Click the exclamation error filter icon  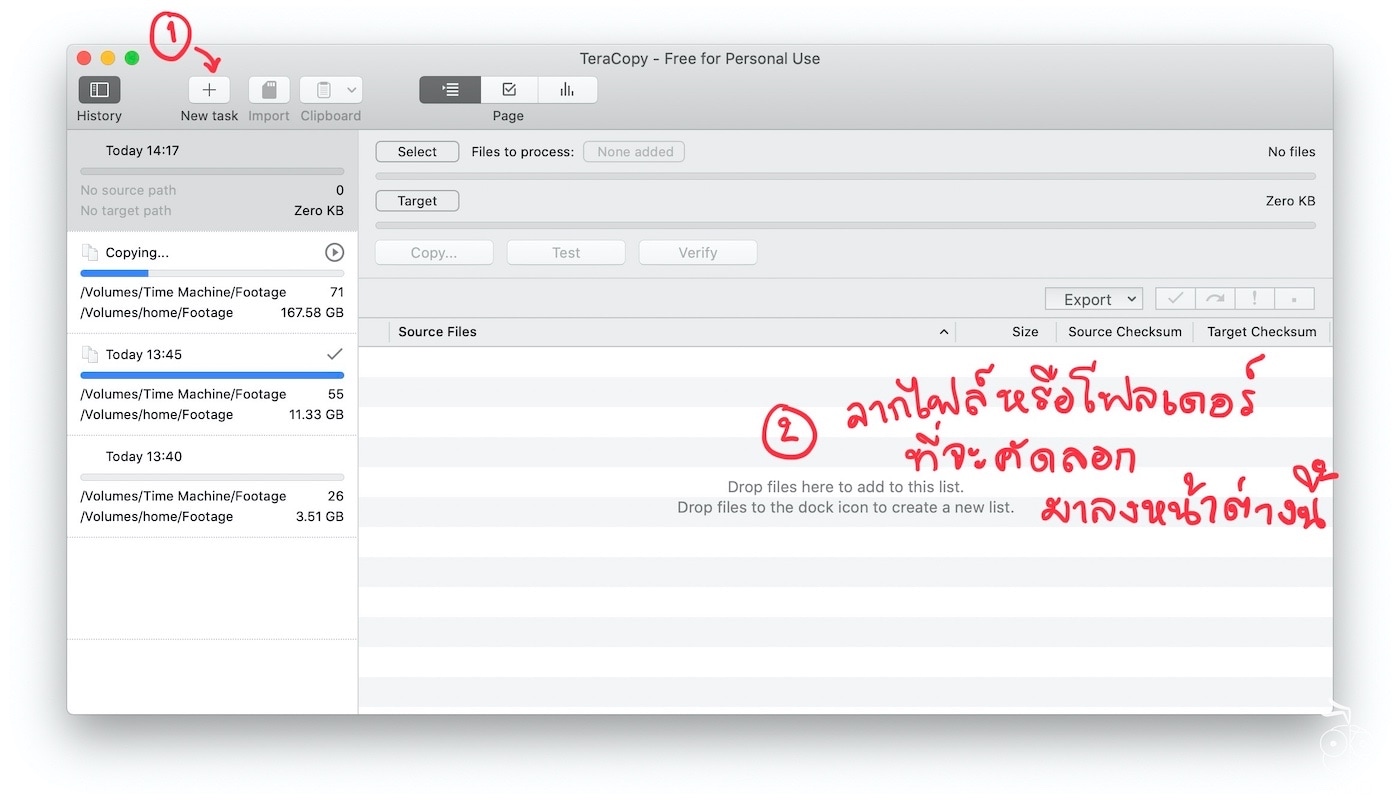[1254, 299]
